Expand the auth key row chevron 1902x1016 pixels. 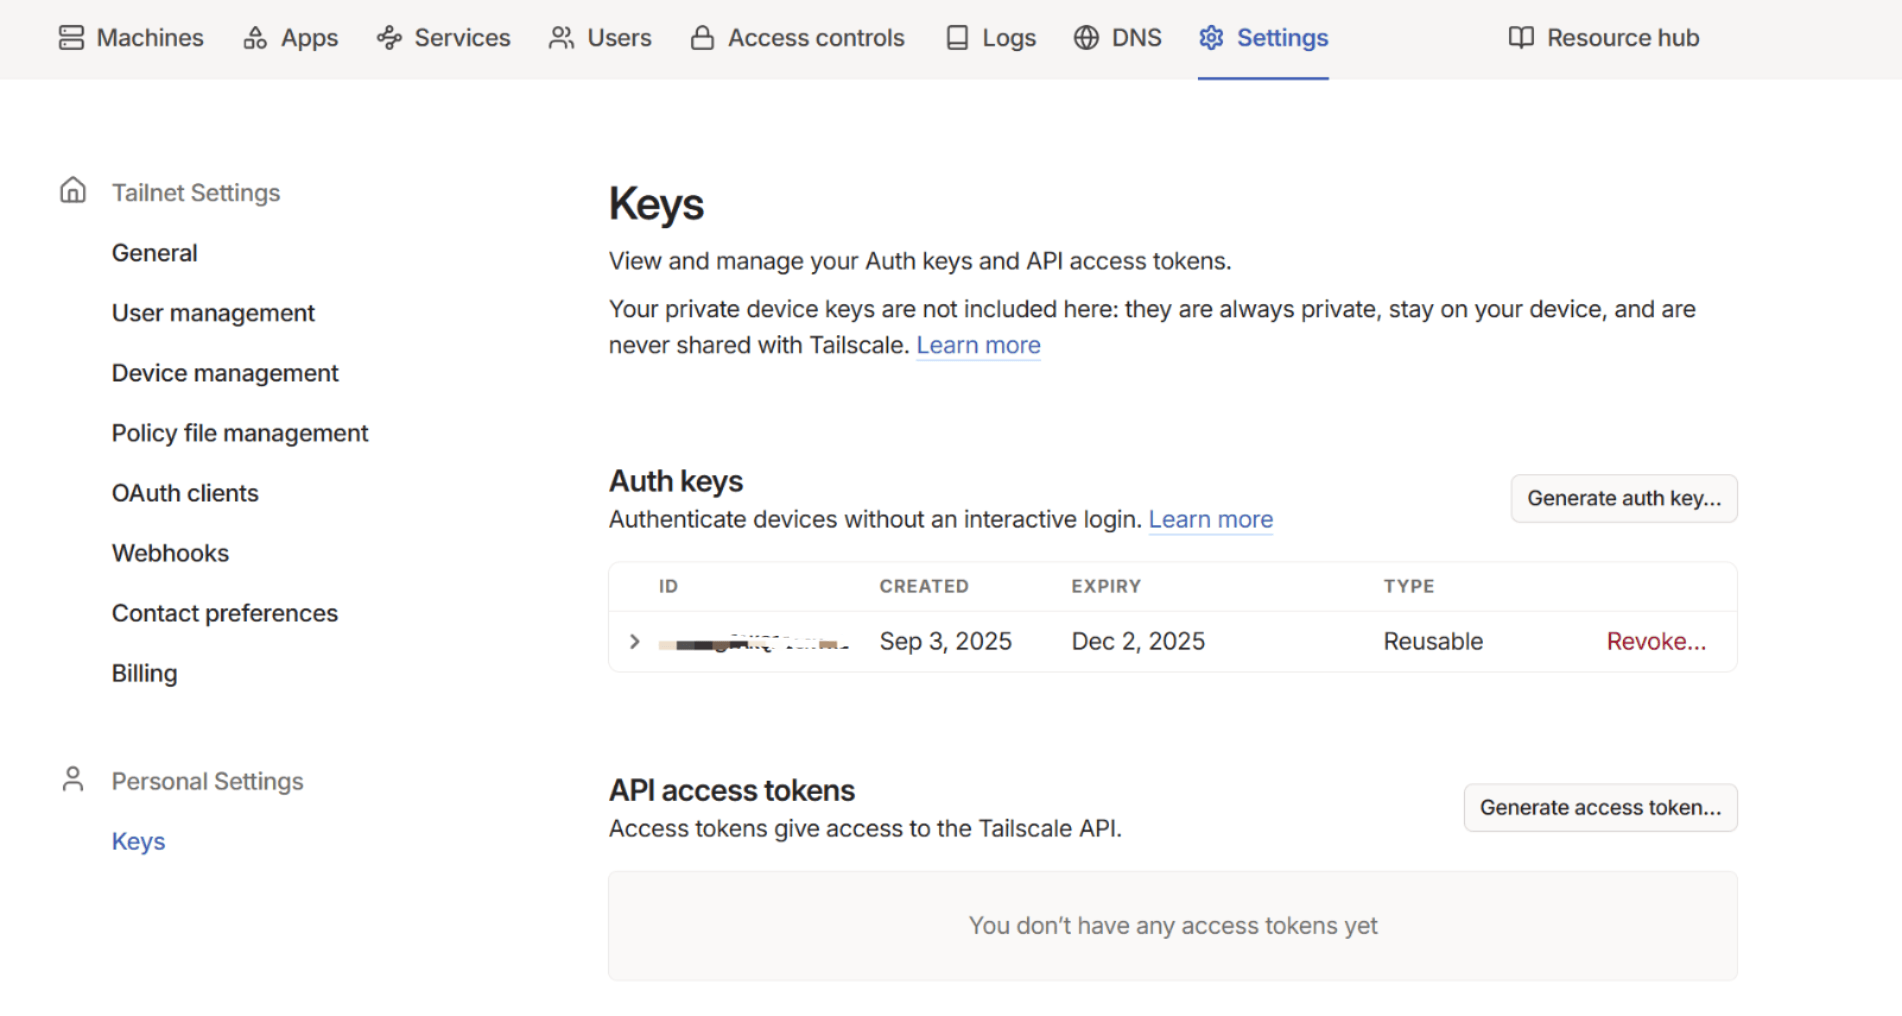[x=634, y=641]
